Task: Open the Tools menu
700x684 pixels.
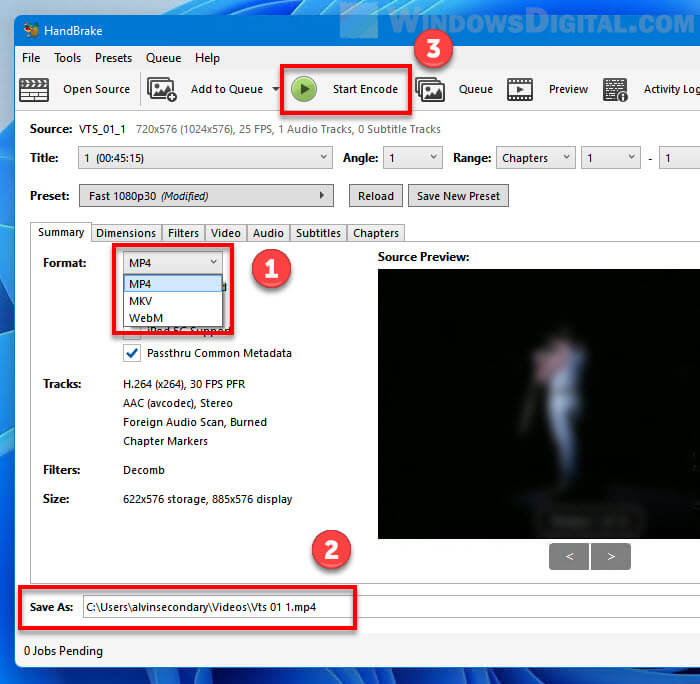Action: 67,58
